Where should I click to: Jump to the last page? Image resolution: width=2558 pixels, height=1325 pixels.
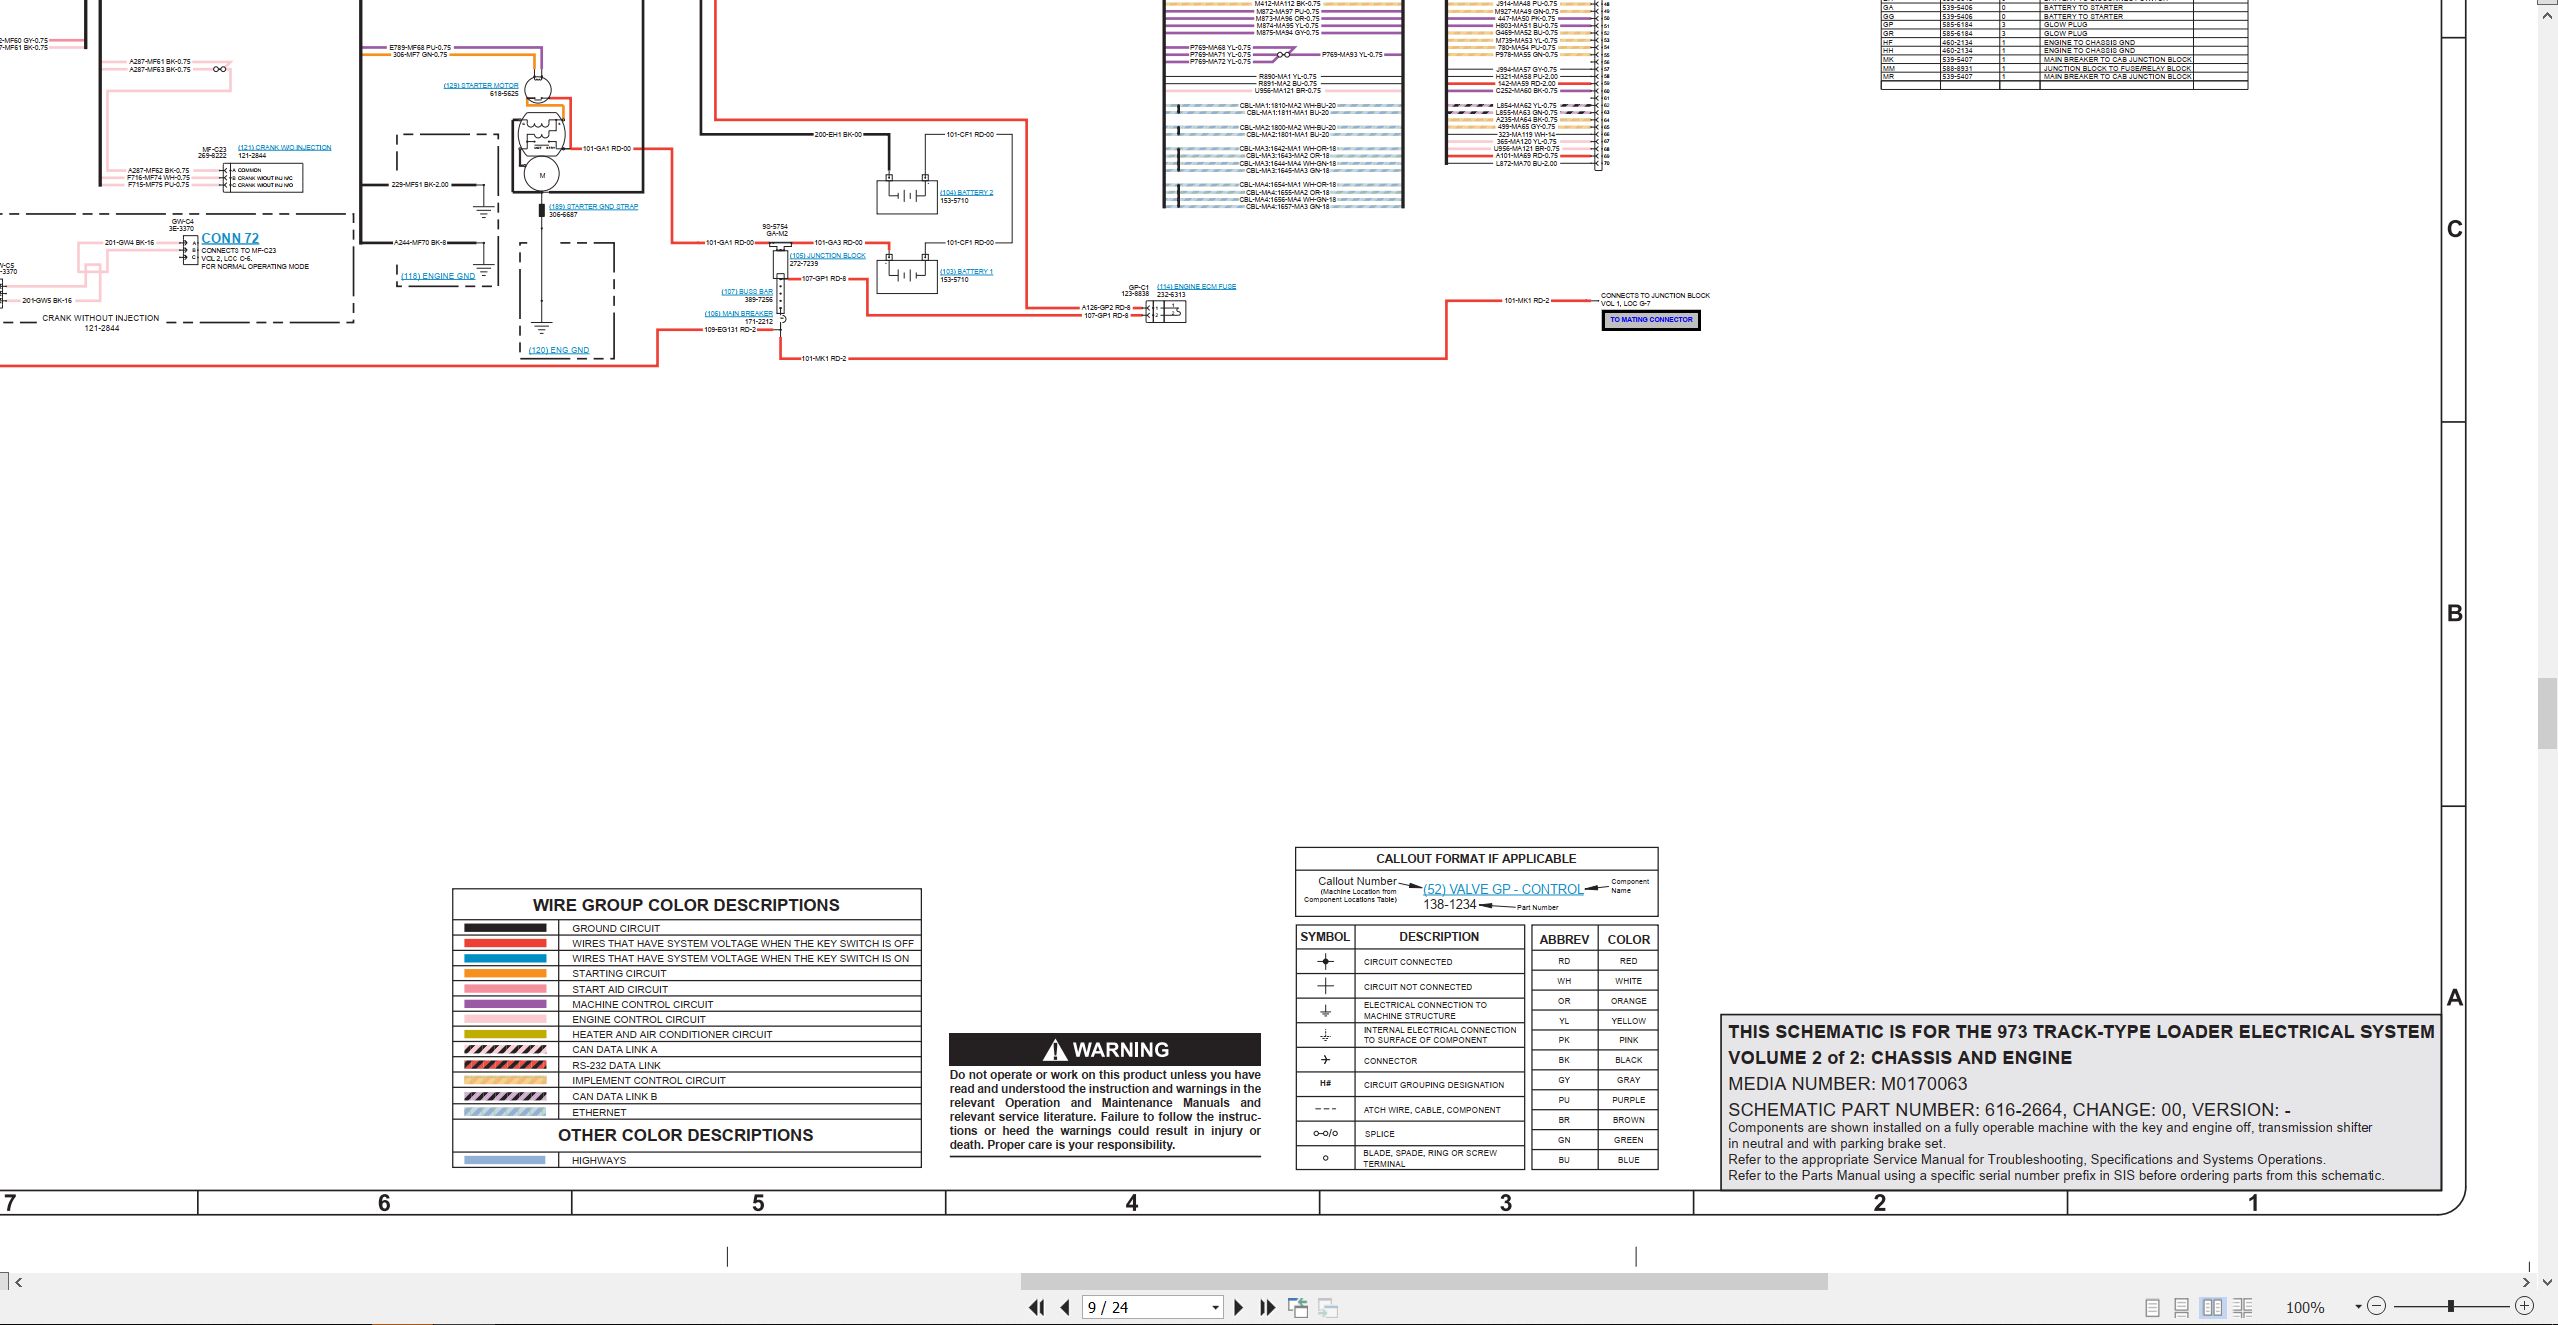(x=1268, y=1307)
